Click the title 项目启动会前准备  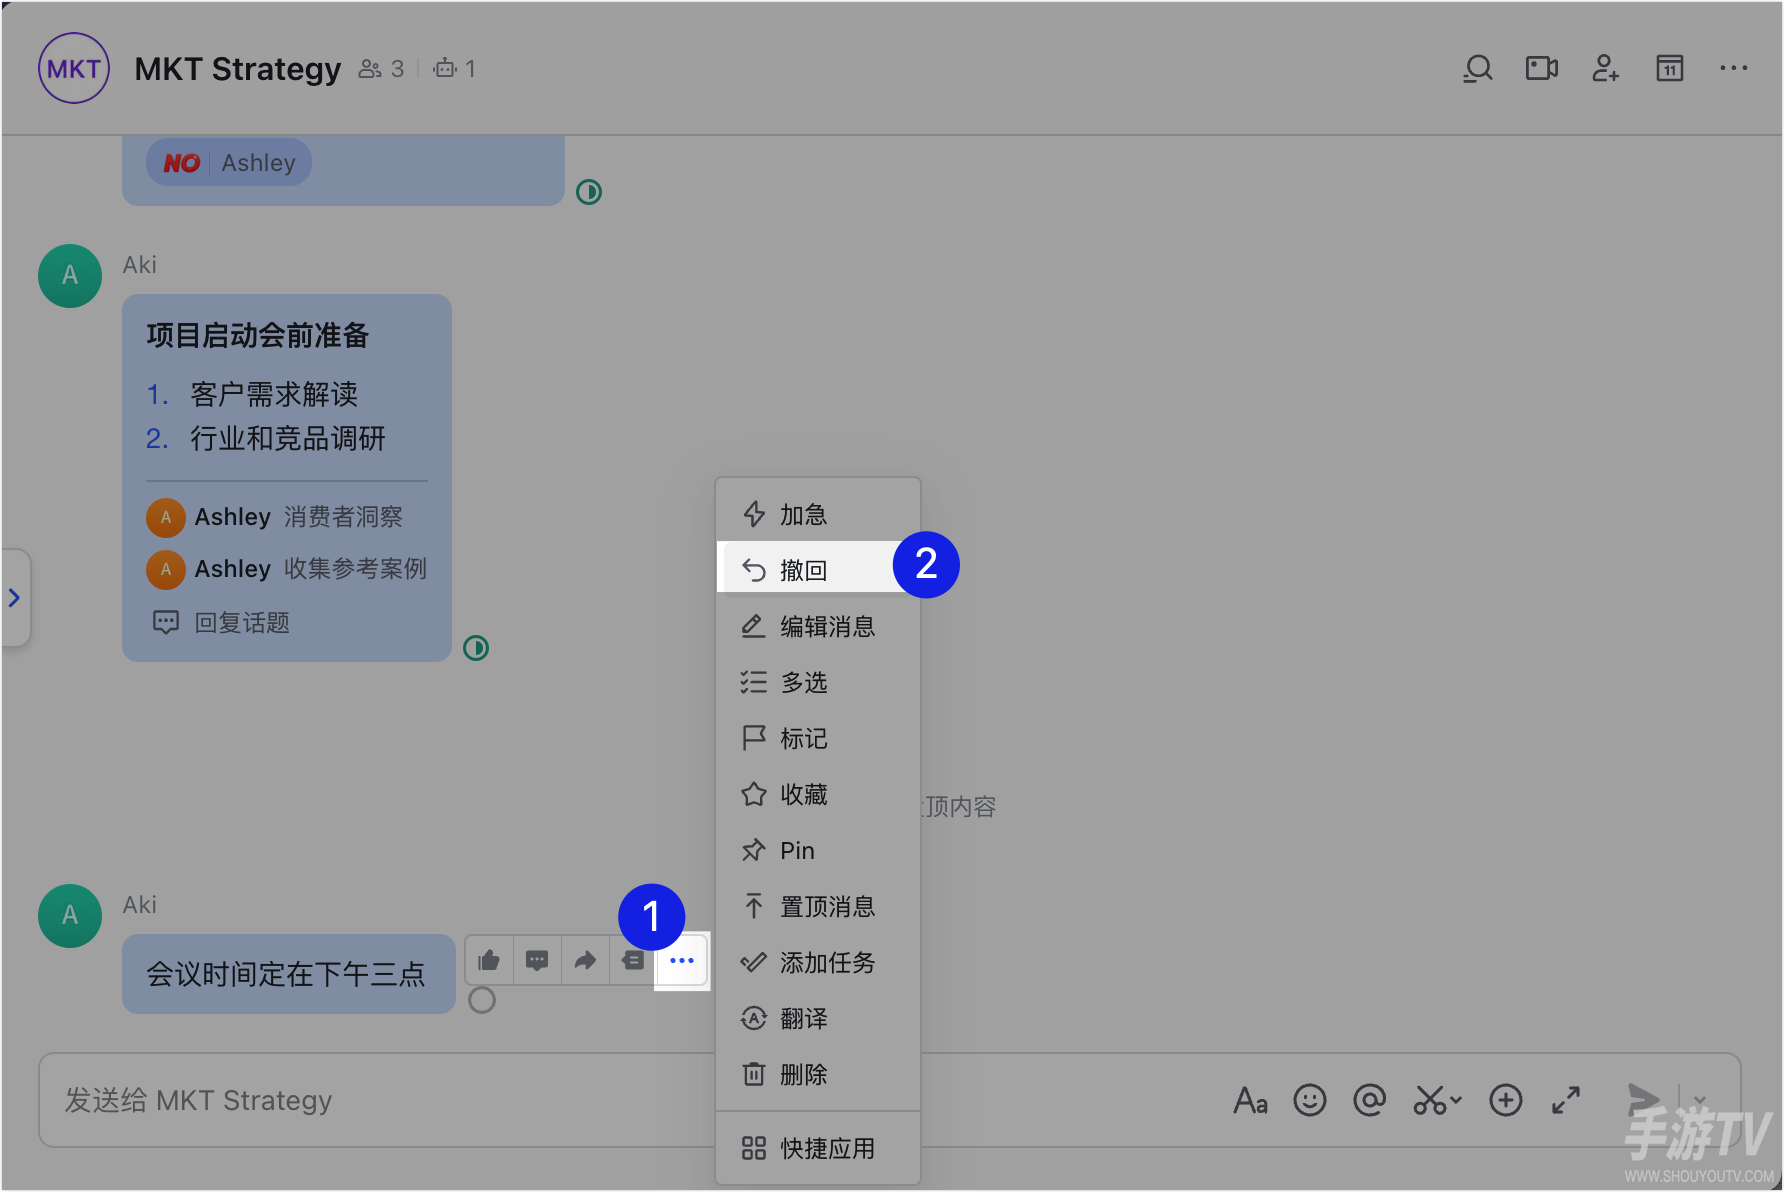(258, 335)
